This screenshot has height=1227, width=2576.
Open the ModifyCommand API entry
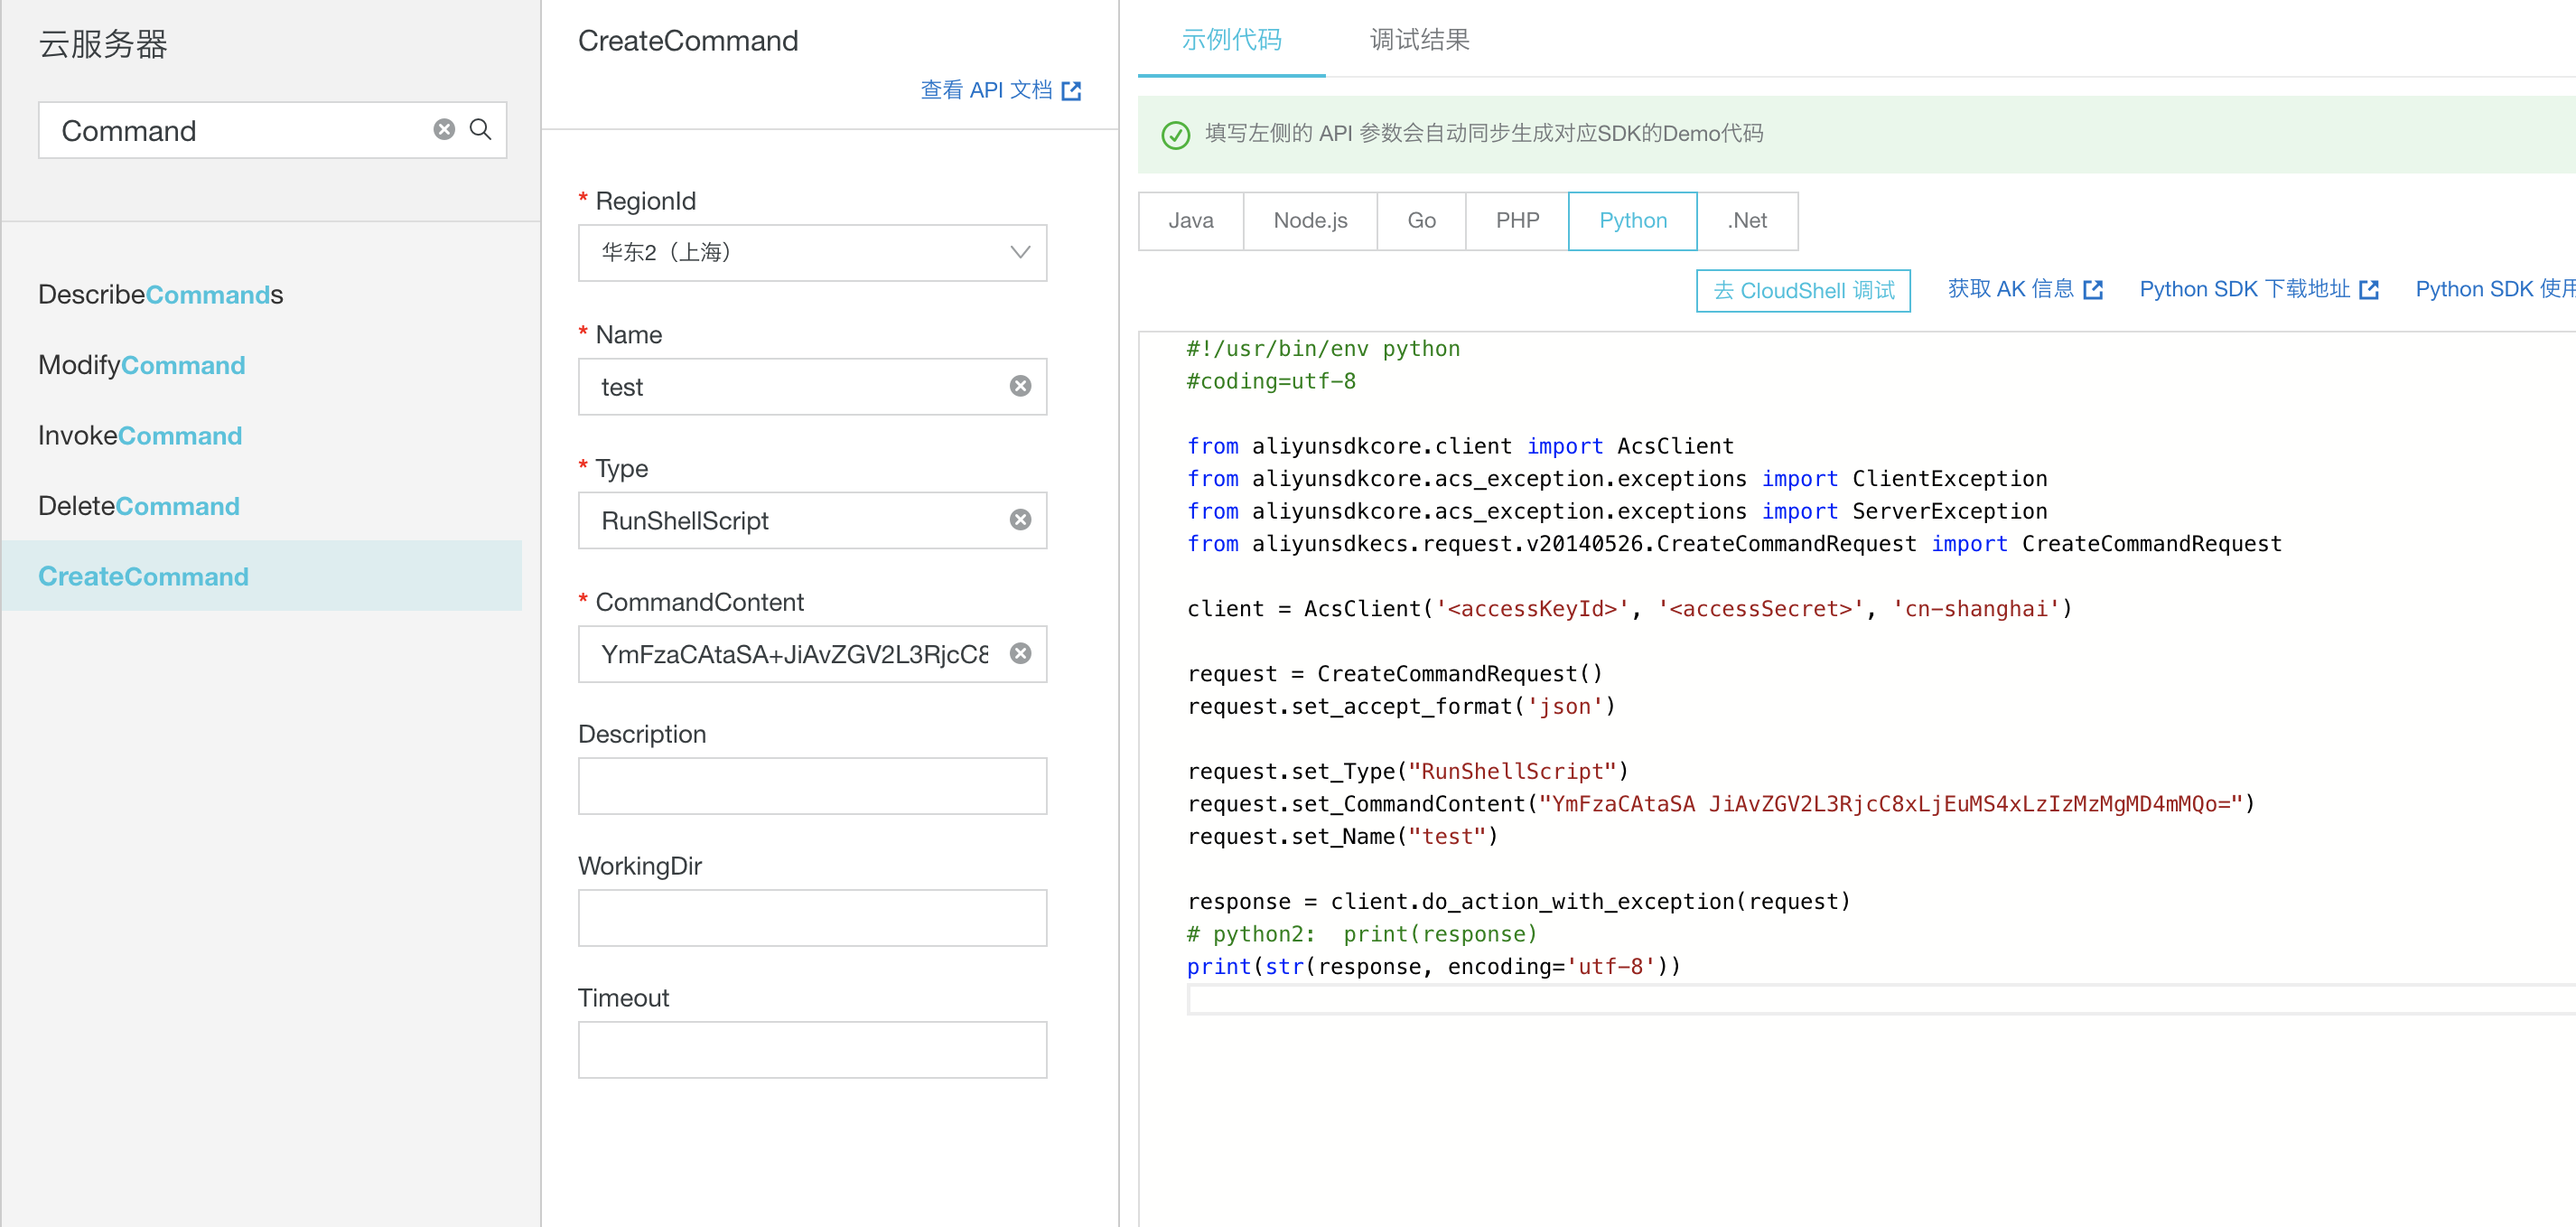[142, 365]
